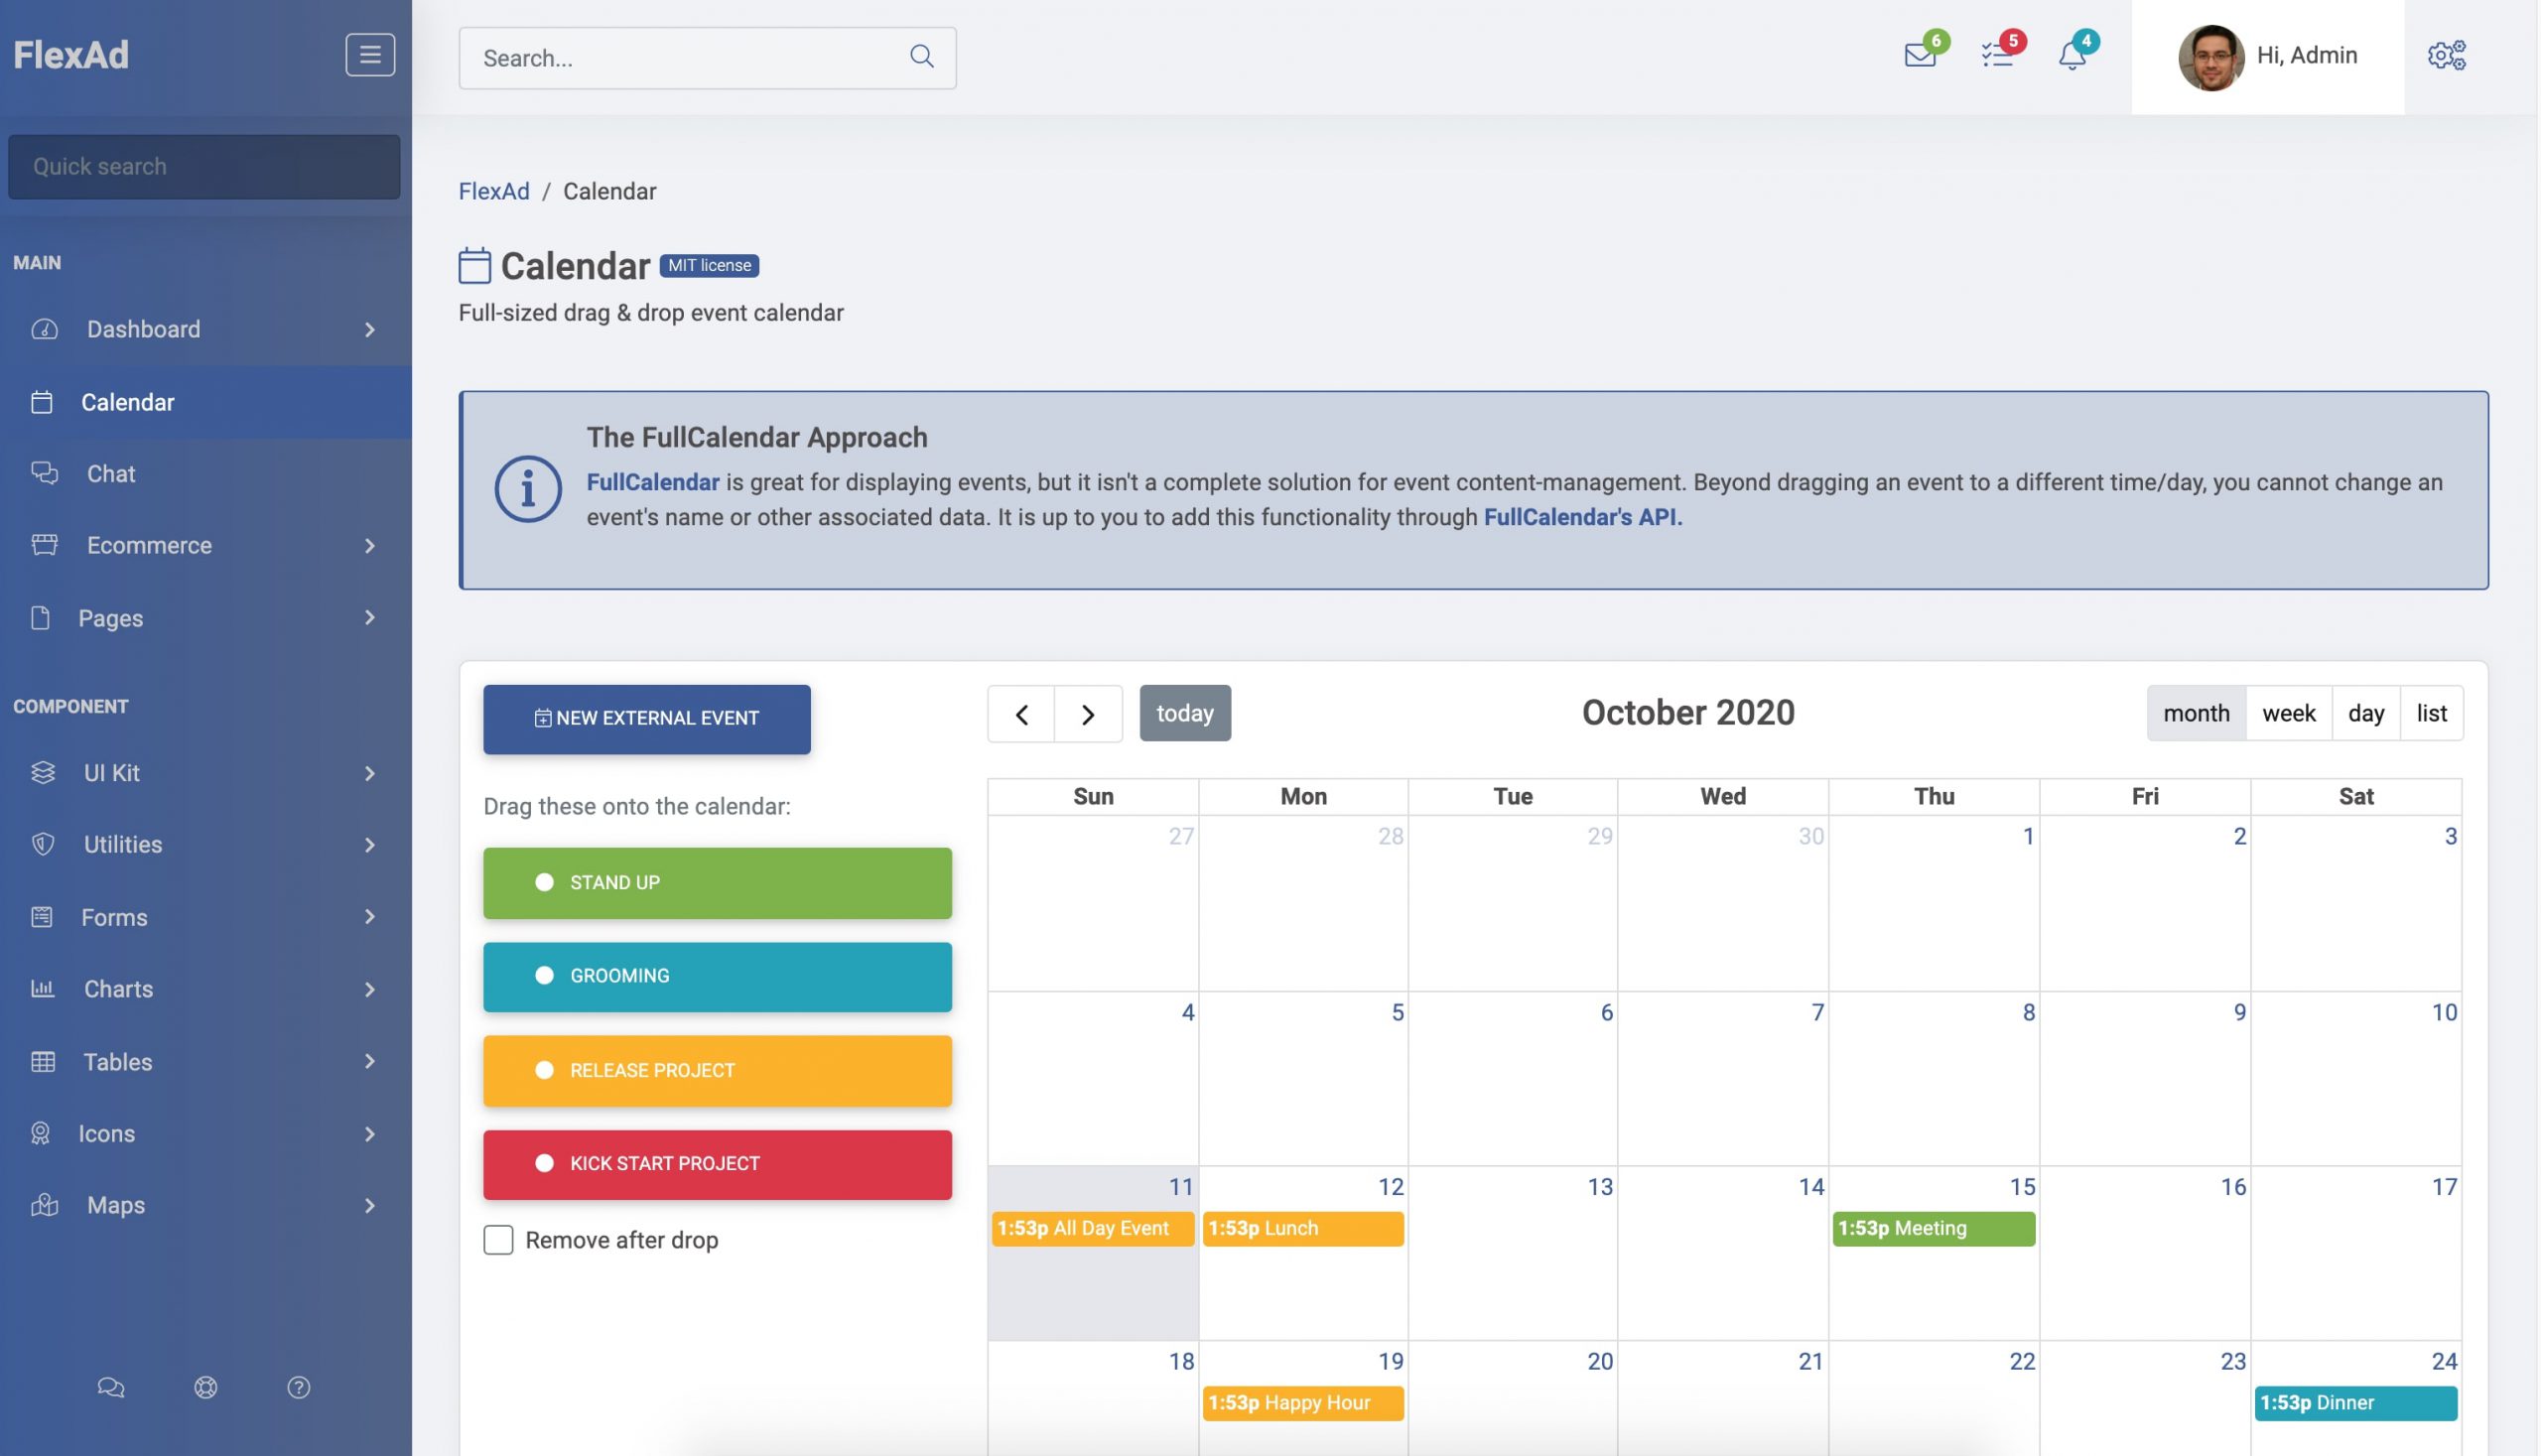Click the info circle icon in the alert box
Viewport: 2541px width, 1456px height.
click(528, 489)
